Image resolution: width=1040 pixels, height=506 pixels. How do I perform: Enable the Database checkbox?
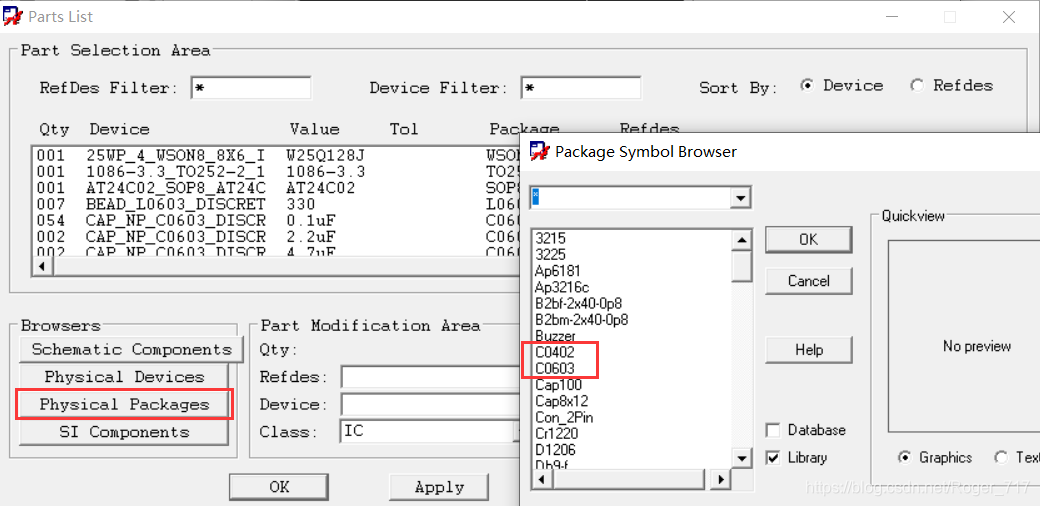(773, 430)
